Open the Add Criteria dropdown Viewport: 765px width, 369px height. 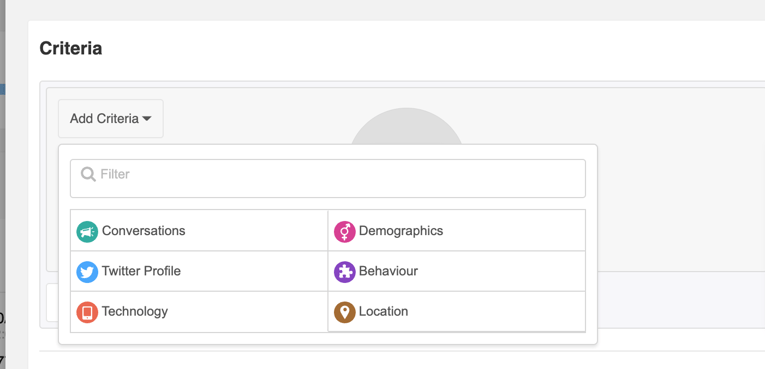click(111, 119)
